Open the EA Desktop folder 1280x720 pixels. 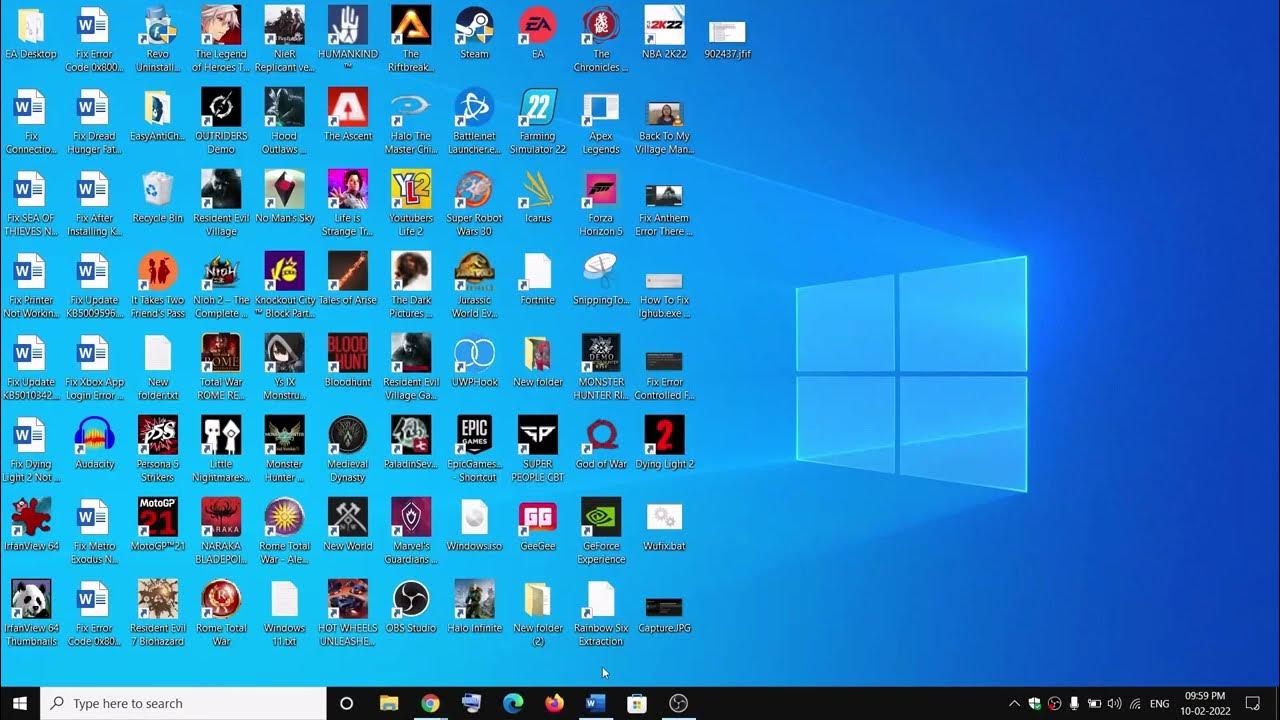point(31,33)
